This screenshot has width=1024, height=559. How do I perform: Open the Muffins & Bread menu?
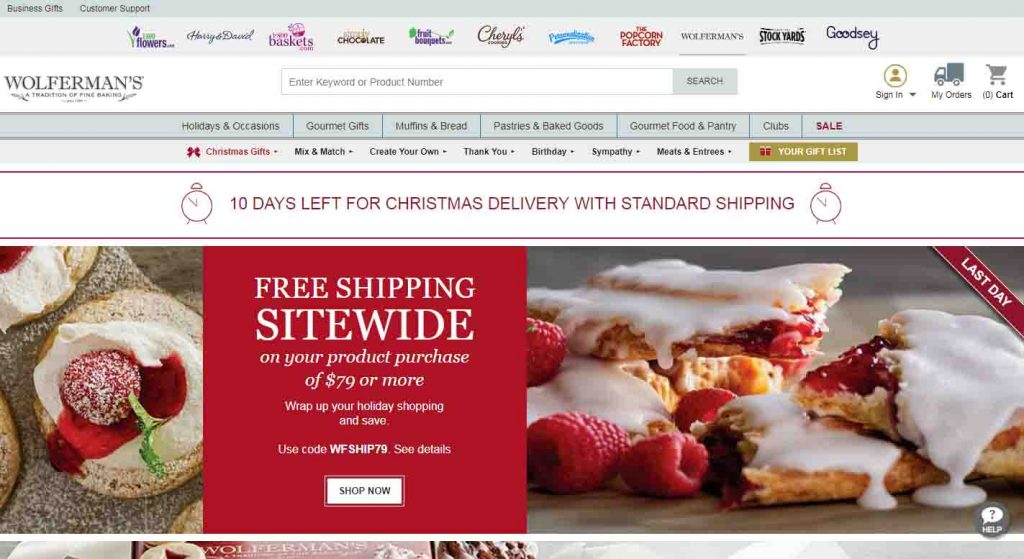point(431,126)
